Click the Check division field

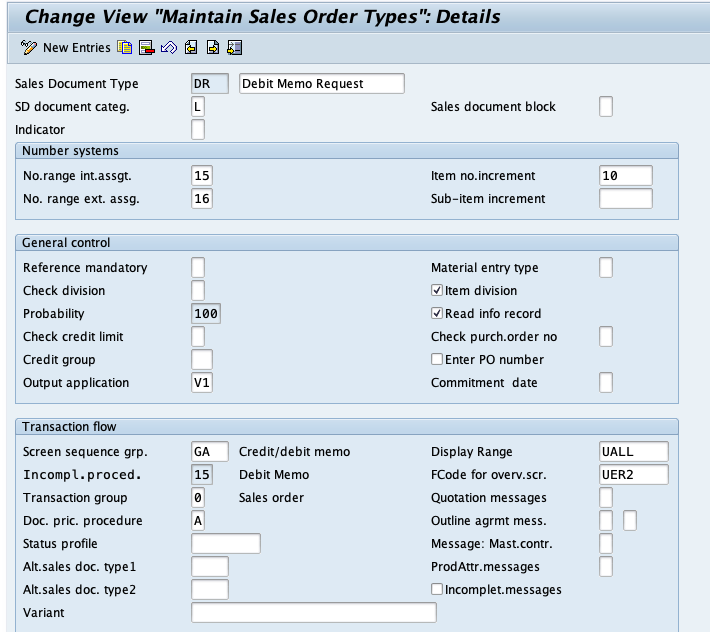coord(198,291)
